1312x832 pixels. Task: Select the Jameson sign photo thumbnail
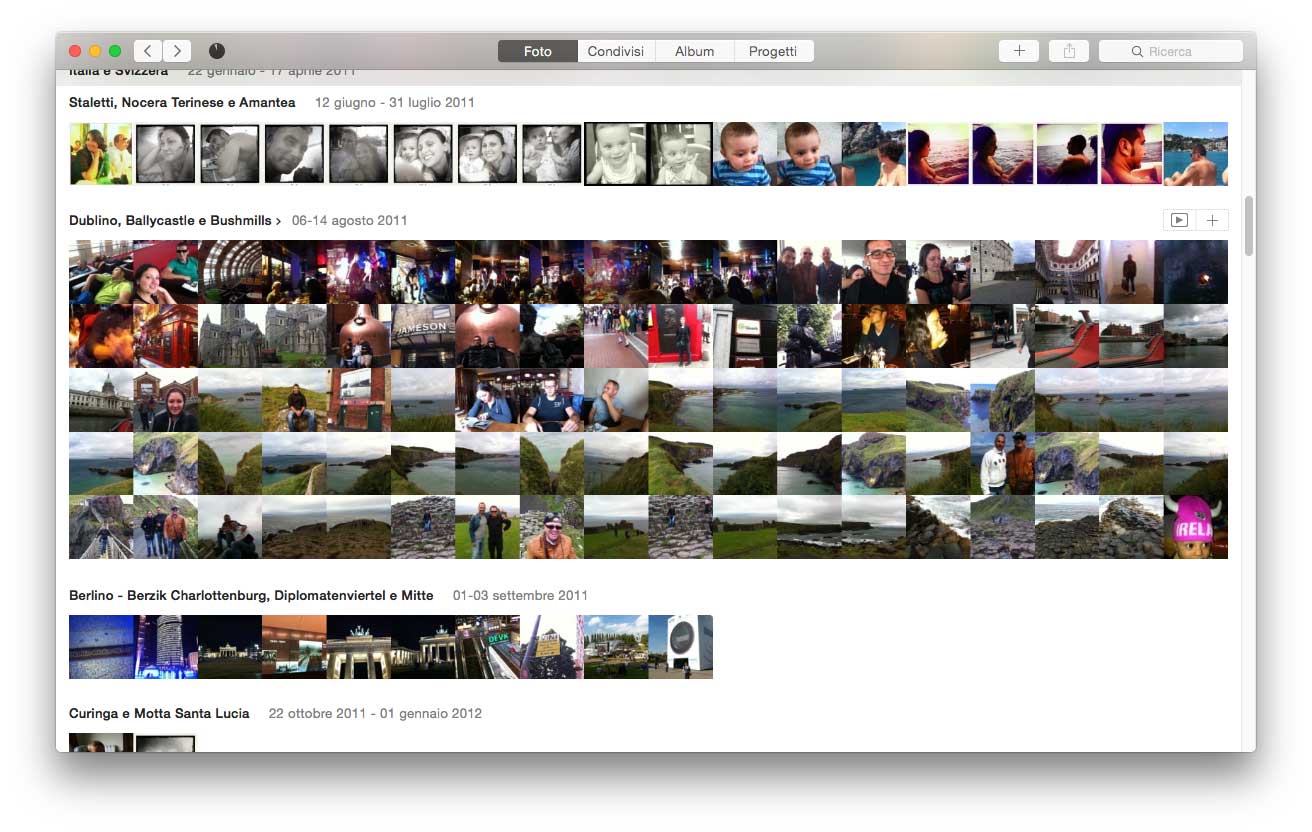coord(423,336)
